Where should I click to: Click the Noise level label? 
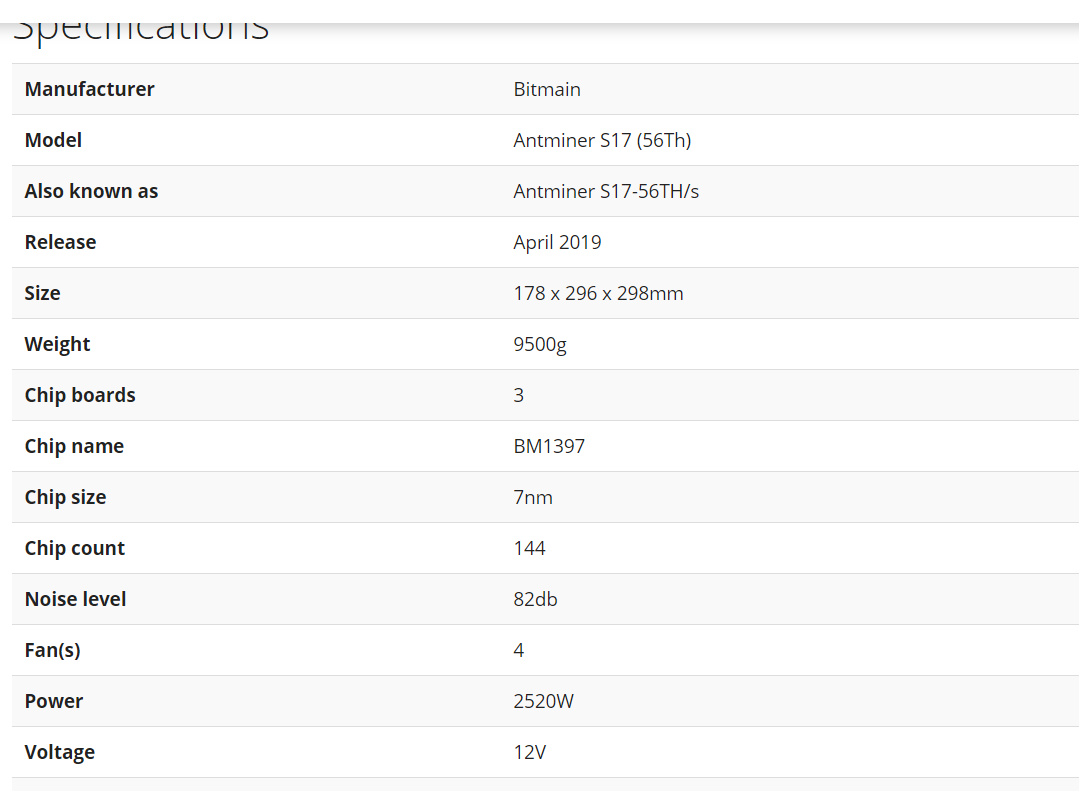(x=76, y=599)
